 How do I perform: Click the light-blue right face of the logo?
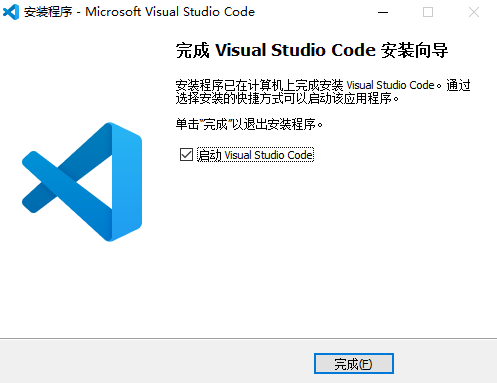127,182
